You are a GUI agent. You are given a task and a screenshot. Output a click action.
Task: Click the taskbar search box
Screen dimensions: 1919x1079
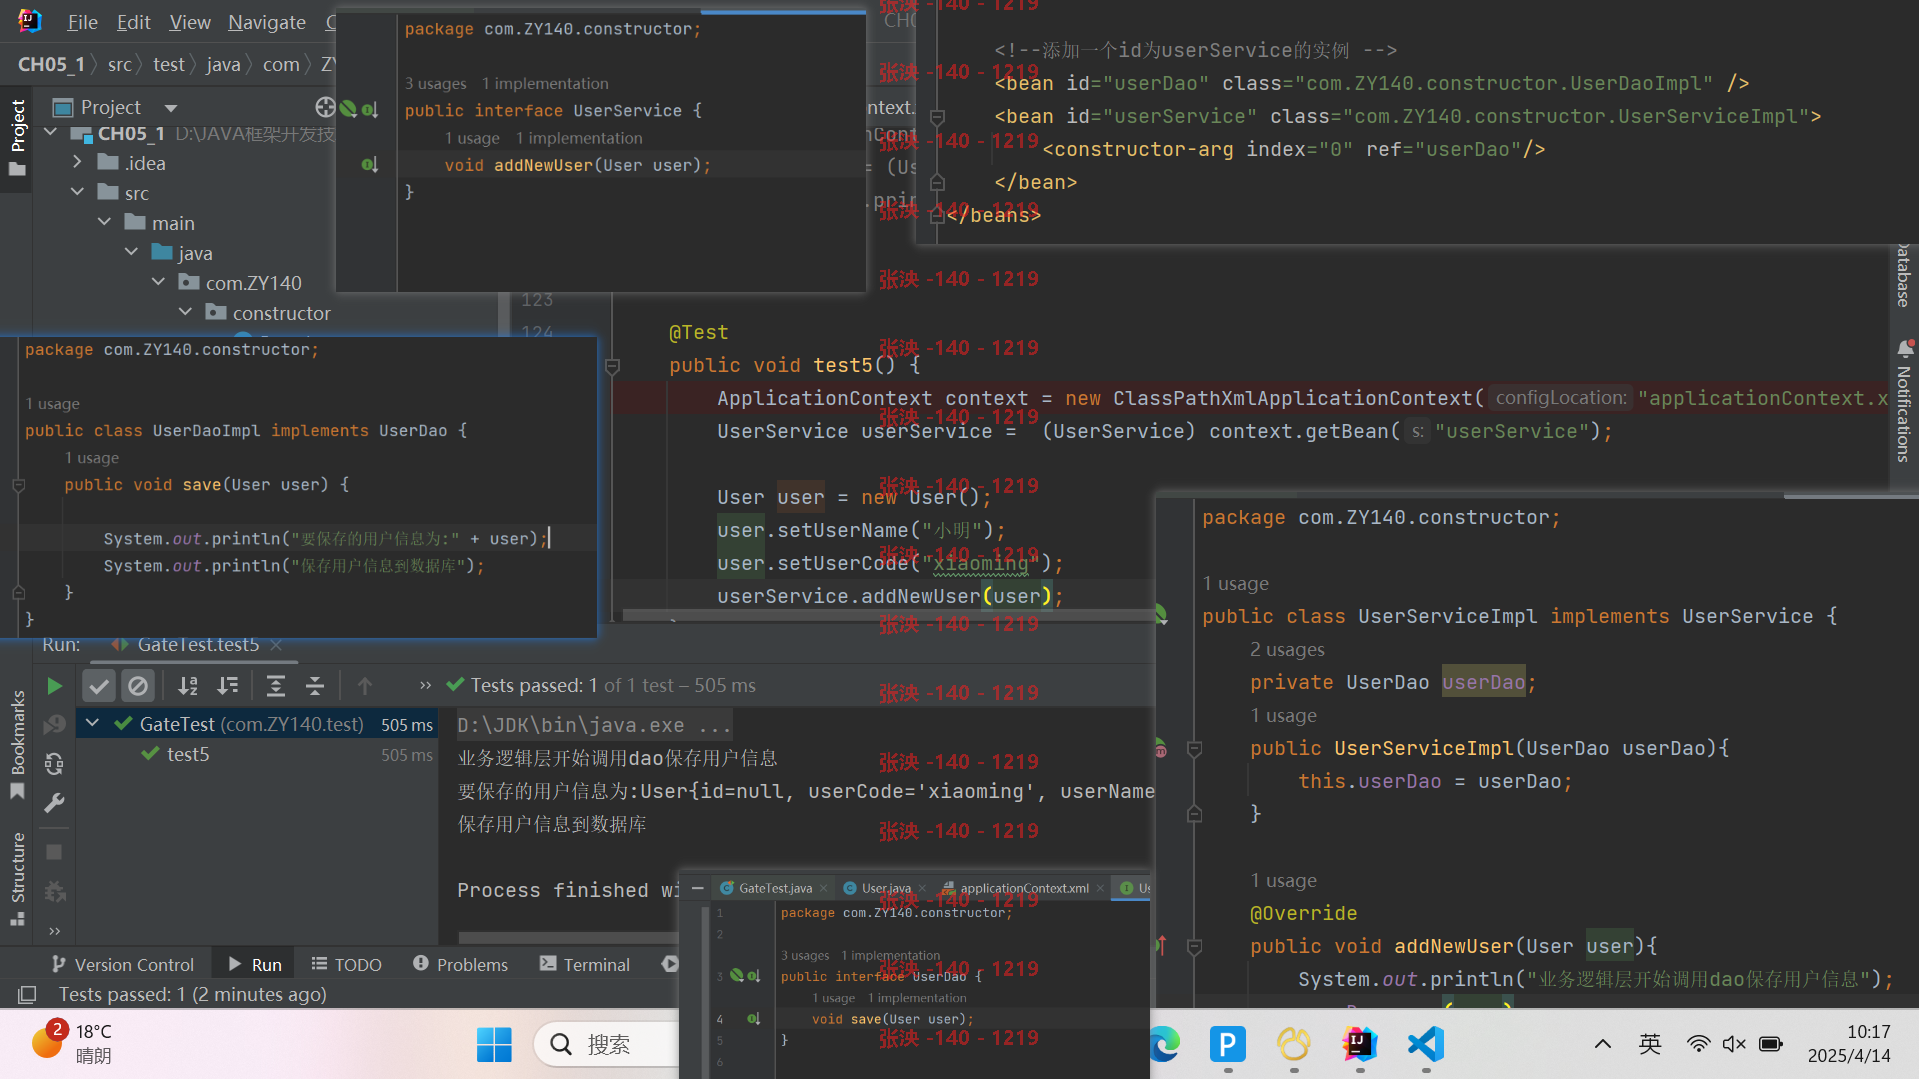(x=608, y=1044)
